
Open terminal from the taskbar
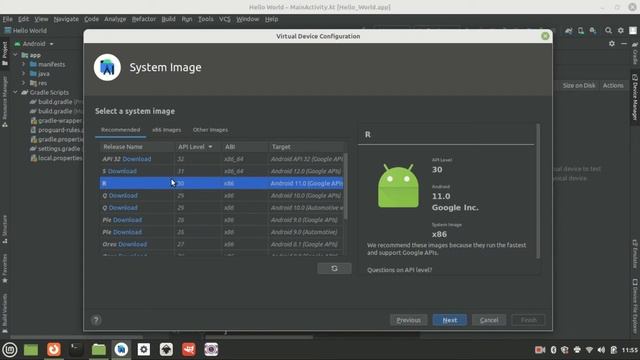[x=76, y=349]
